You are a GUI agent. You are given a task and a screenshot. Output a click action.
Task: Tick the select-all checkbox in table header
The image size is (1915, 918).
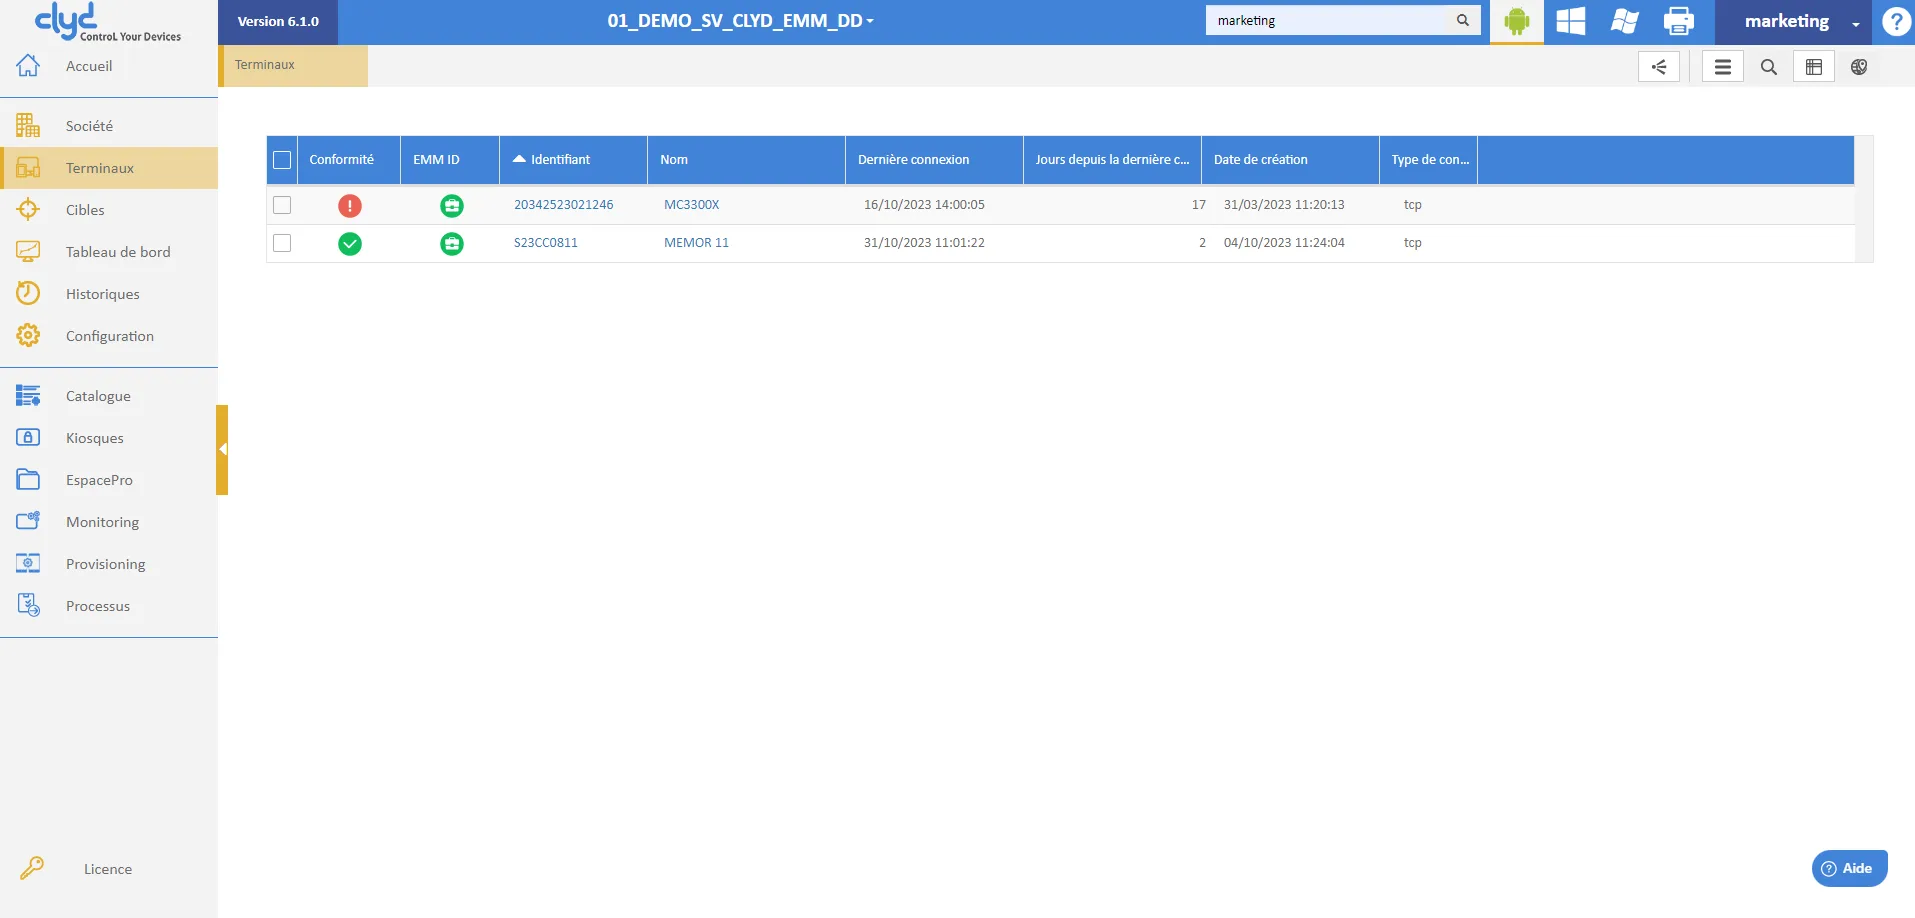tap(282, 160)
